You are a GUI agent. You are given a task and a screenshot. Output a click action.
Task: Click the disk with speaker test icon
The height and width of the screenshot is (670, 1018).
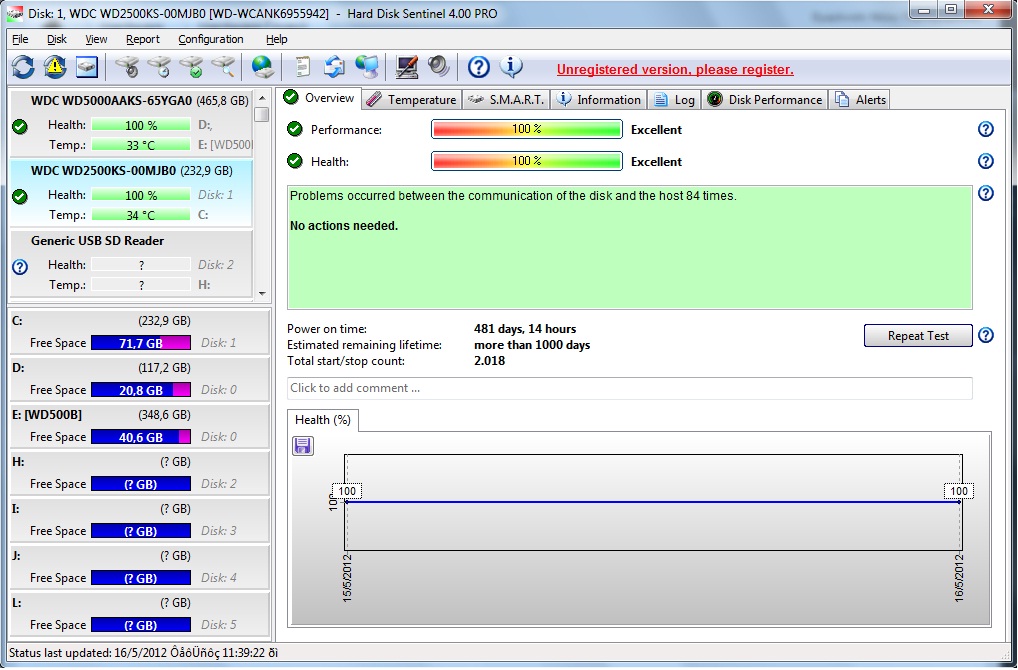127,66
